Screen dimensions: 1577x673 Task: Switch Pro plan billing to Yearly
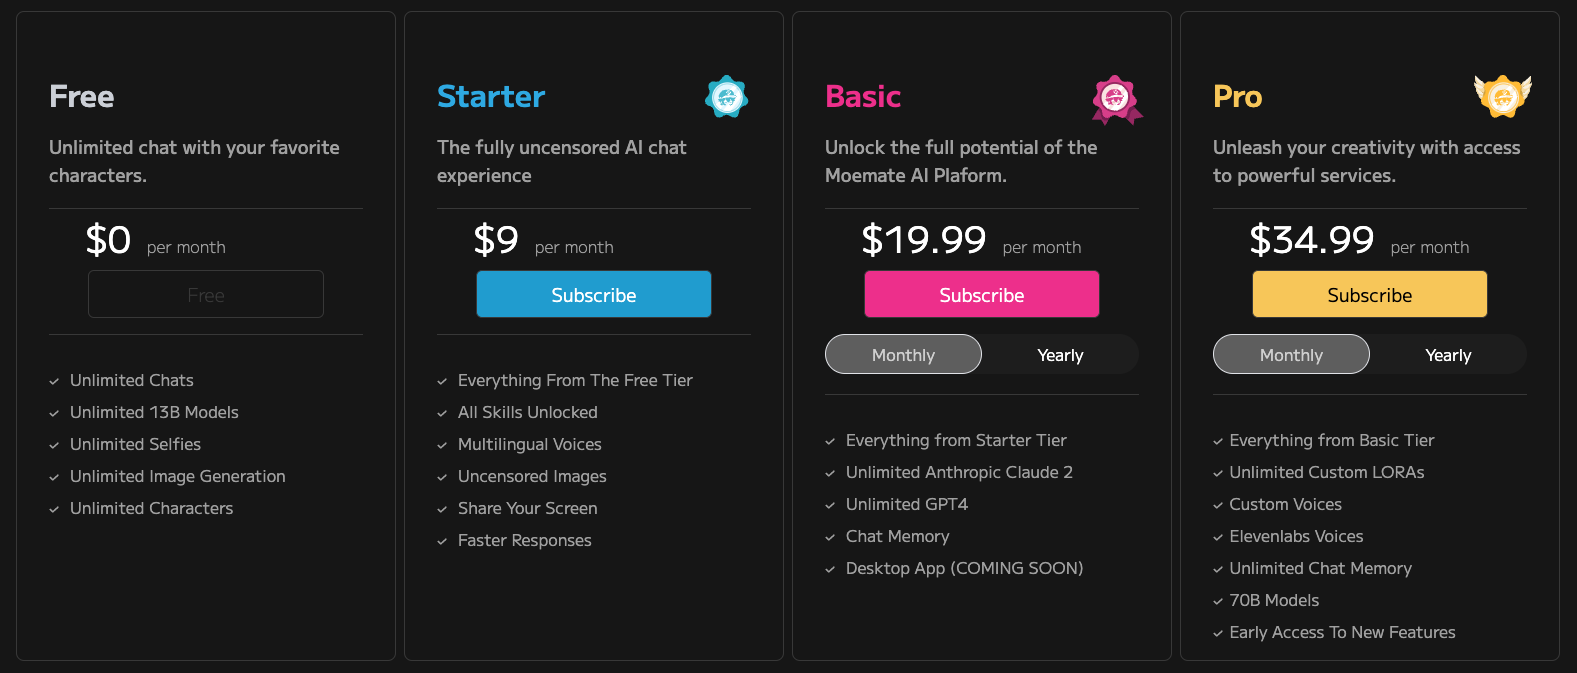tap(1448, 355)
